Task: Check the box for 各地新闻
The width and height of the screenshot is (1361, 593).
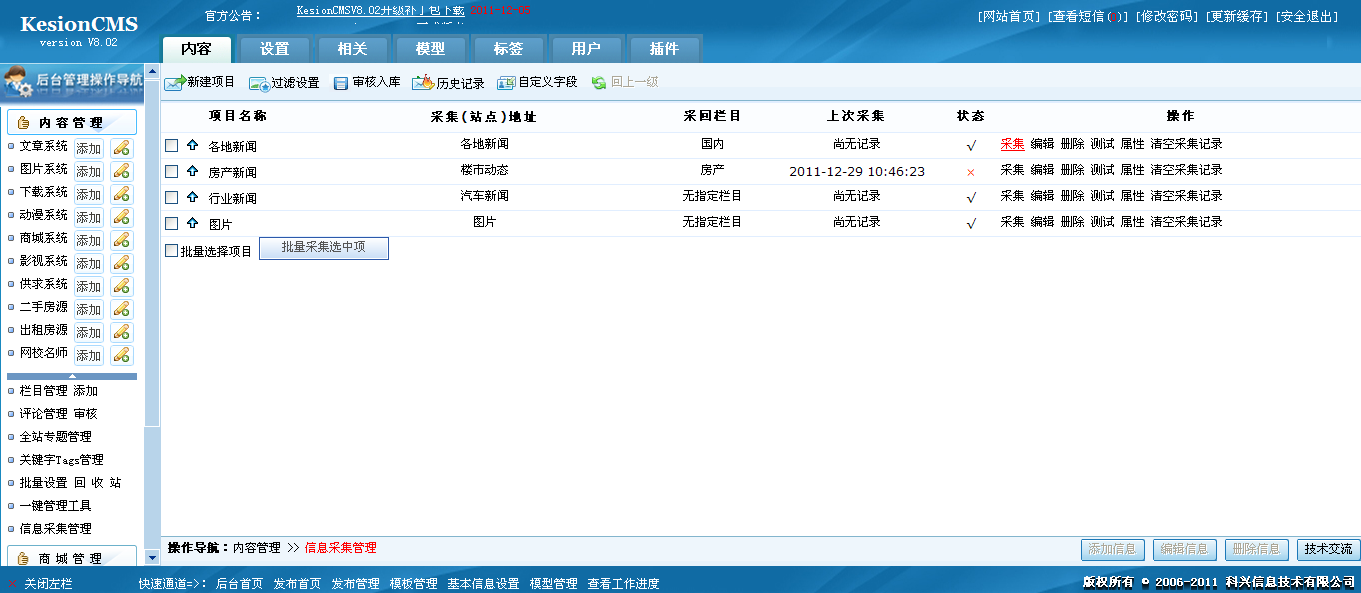Action: (x=172, y=146)
